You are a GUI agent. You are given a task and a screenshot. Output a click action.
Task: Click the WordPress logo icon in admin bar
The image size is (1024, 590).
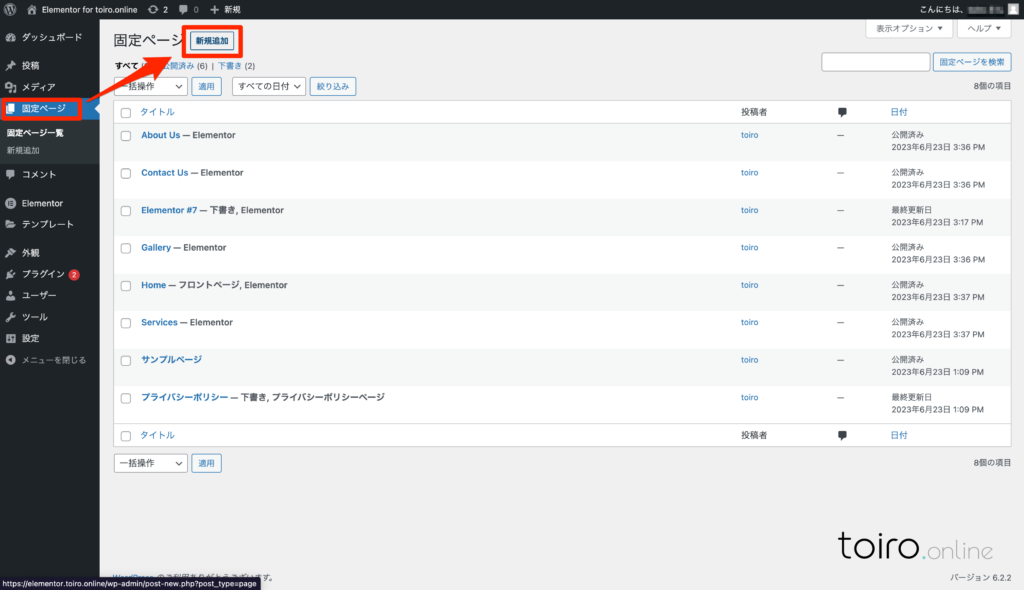pos(10,9)
